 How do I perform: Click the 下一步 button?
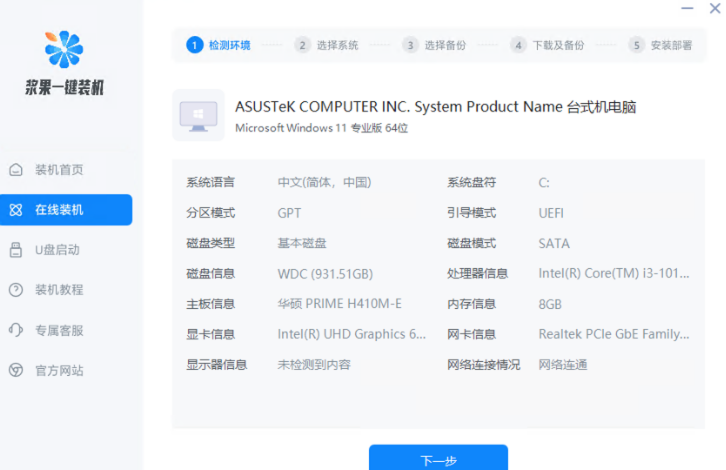coord(438,457)
